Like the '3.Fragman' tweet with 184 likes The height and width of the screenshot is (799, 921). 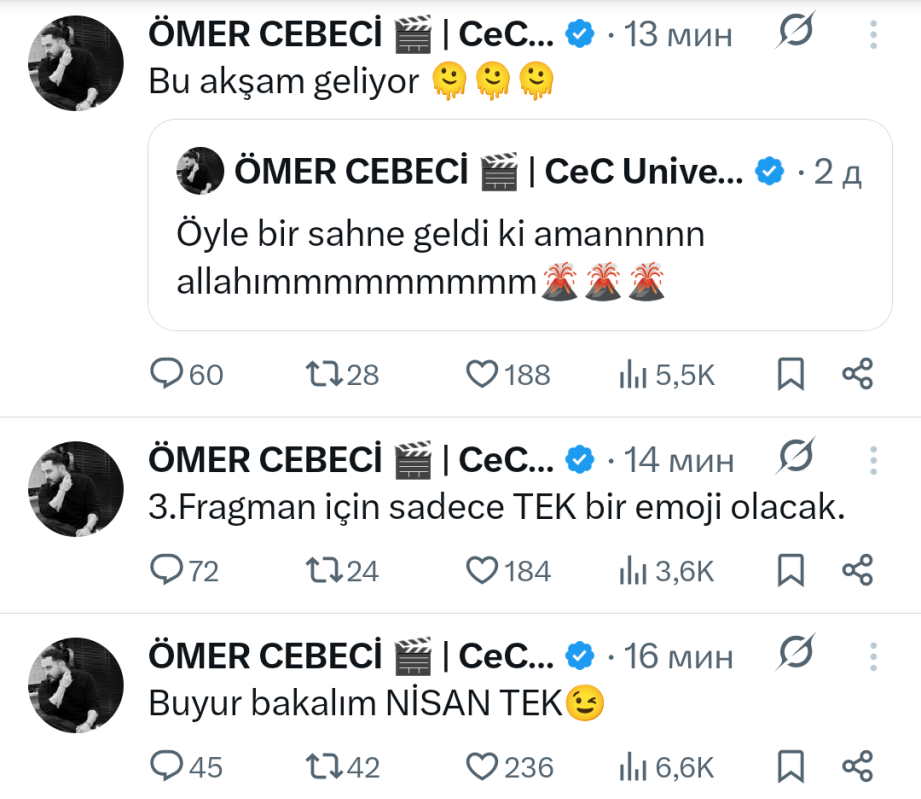click(x=483, y=571)
